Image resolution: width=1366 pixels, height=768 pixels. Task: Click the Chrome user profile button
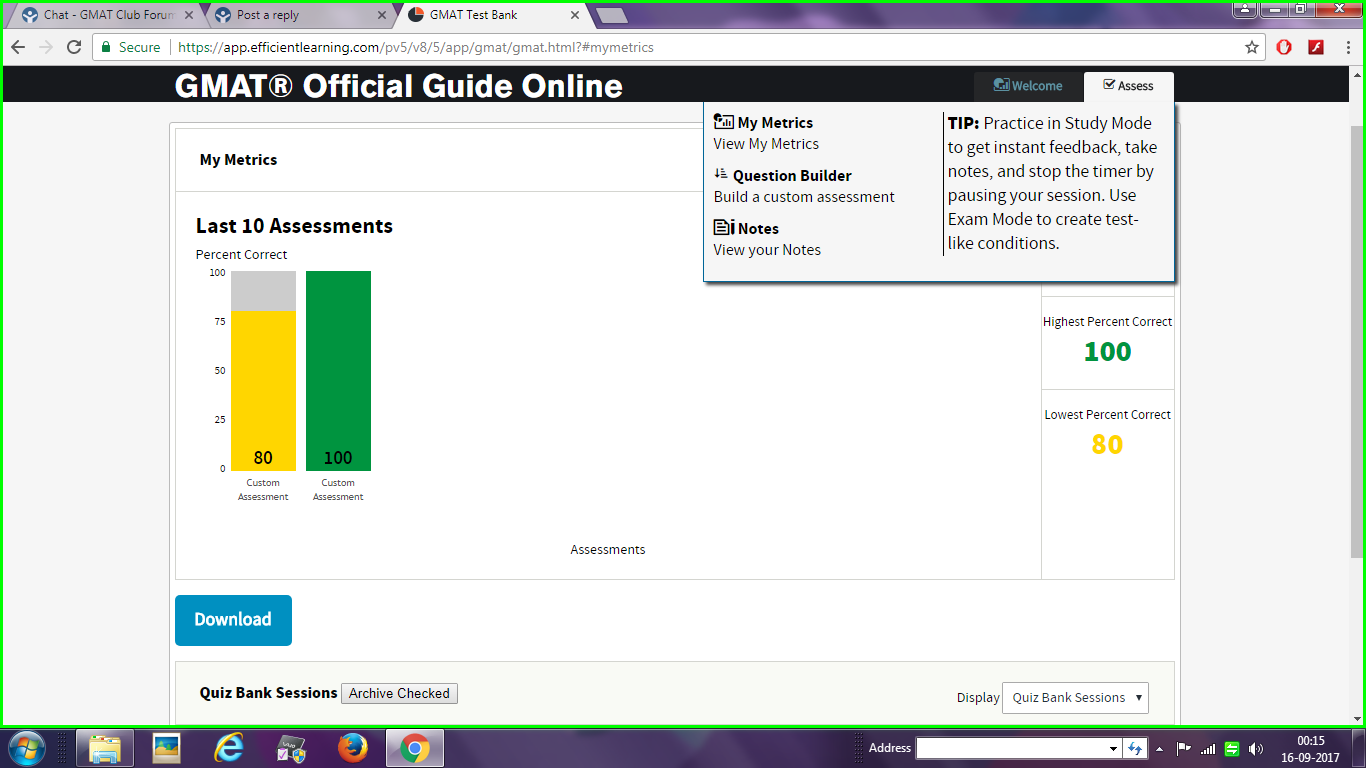[x=1243, y=9]
